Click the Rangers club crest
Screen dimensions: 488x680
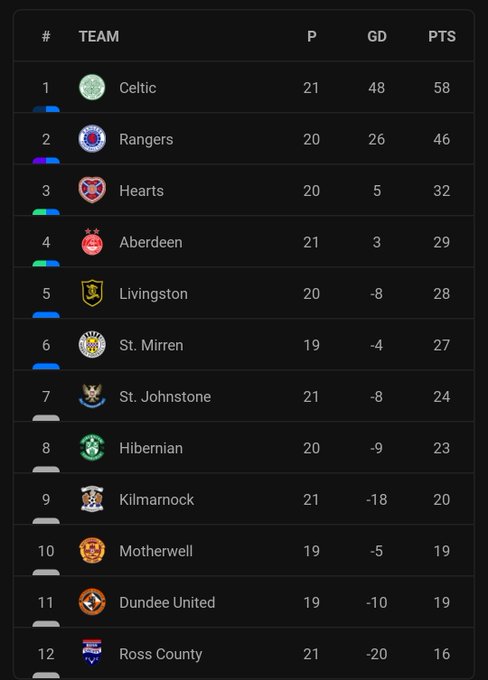(x=92, y=139)
